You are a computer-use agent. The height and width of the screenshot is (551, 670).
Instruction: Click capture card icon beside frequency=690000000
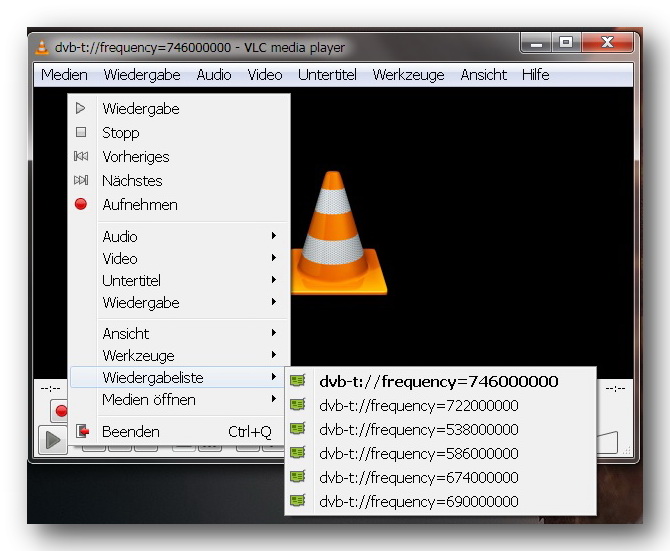(298, 500)
